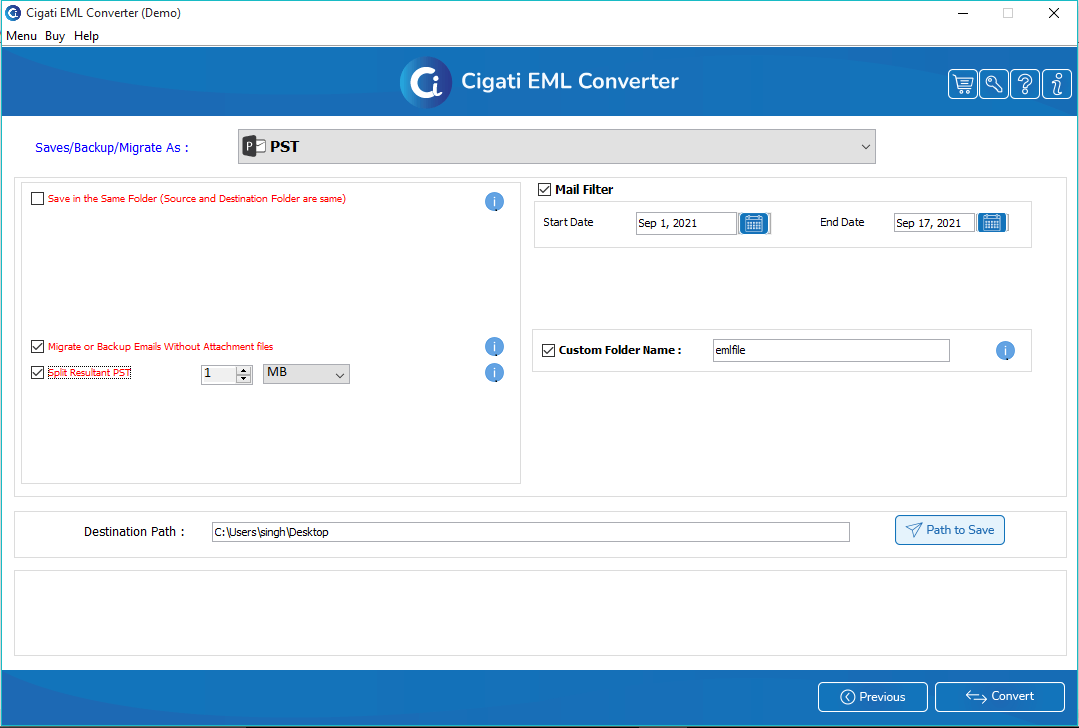Viewport: 1079px width, 728px height.
Task: Uncheck Migrate or Backup Emails Without Attachment
Action: [x=38, y=346]
